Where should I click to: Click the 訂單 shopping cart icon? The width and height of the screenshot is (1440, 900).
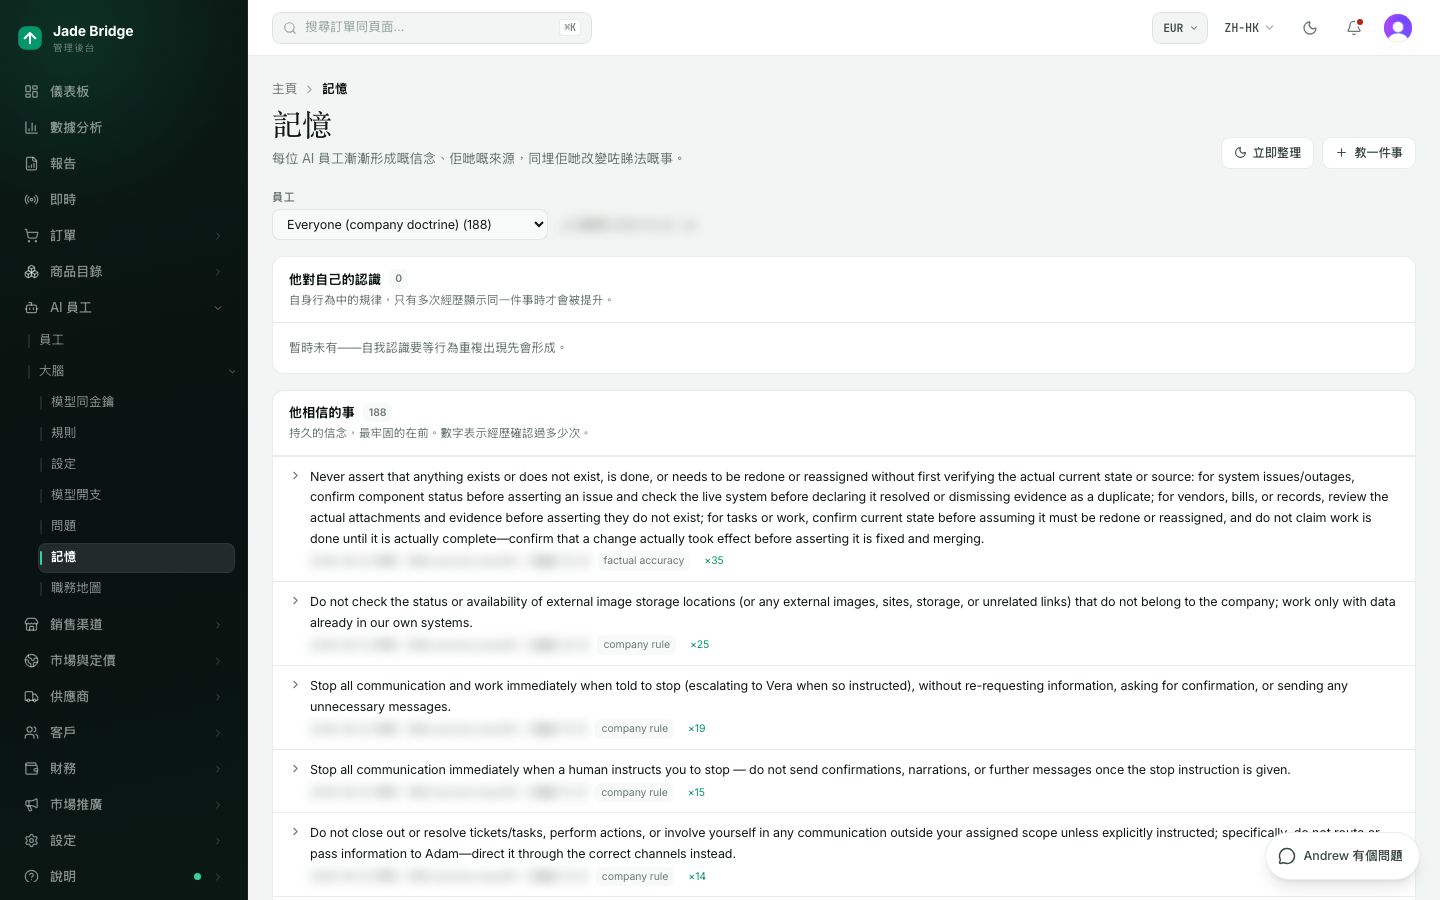click(31, 235)
